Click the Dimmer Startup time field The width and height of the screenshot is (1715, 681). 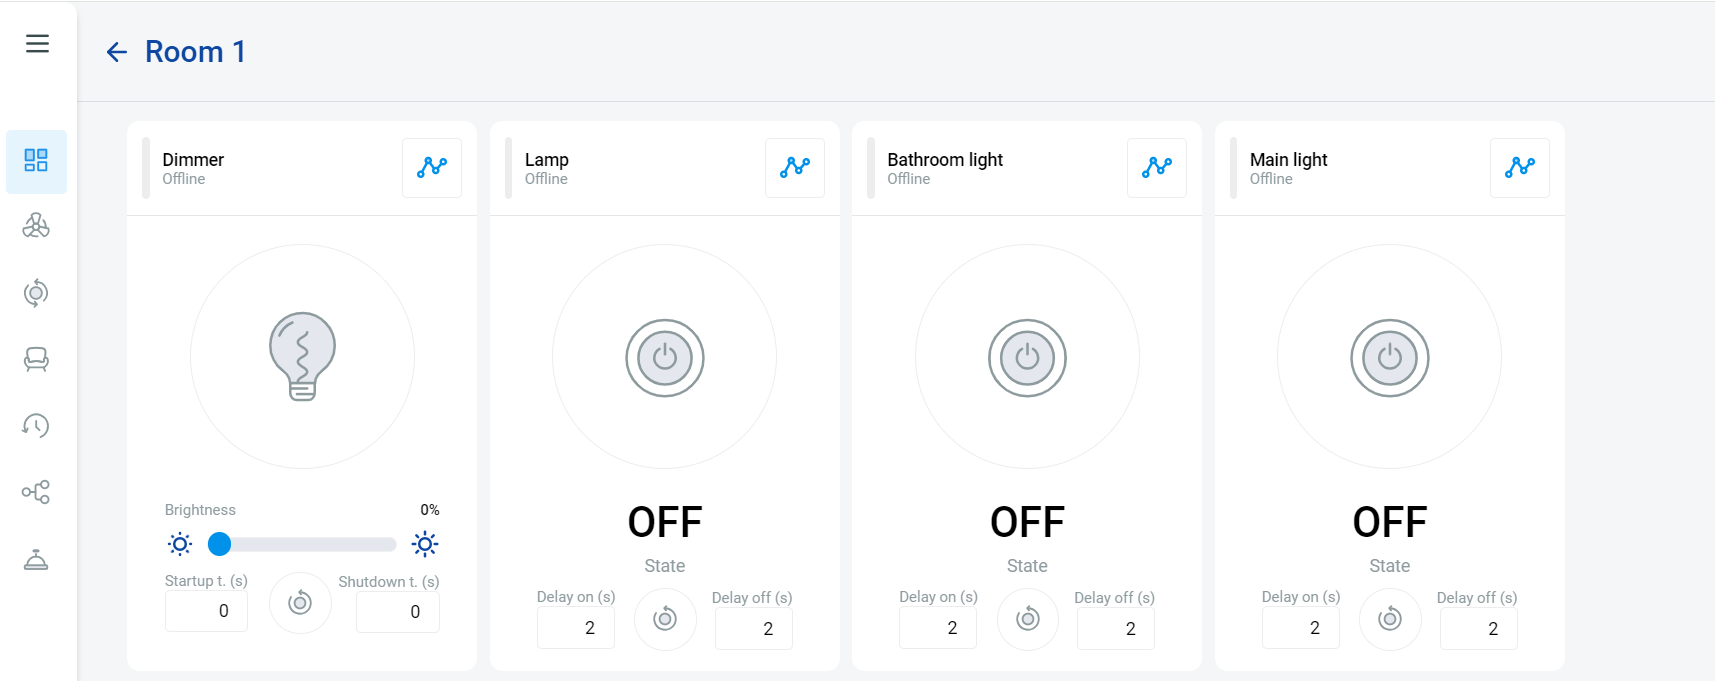coord(206,611)
